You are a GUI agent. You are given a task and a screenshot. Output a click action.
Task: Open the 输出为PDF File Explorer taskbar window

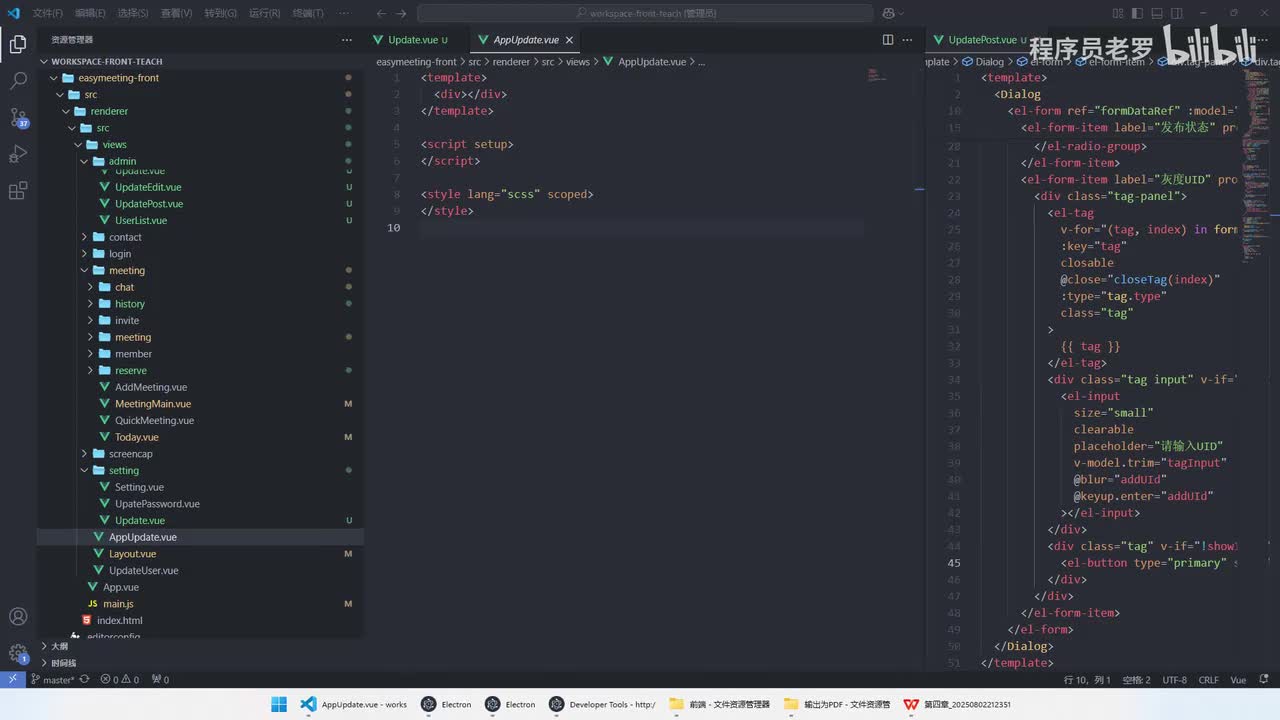click(837, 704)
